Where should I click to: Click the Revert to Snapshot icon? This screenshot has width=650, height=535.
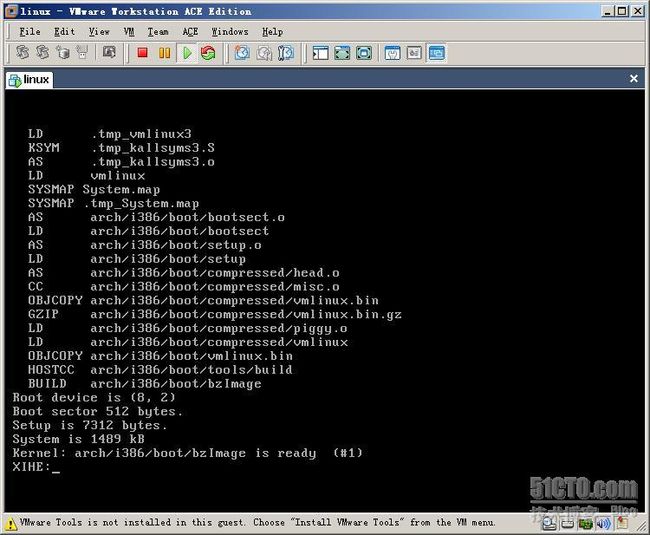pyautogui.click(x=264, y=53)
